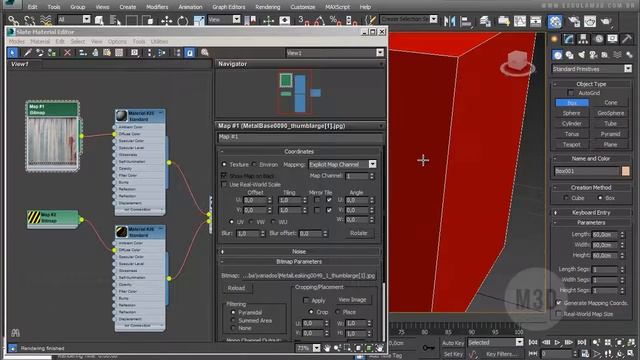Click the Select and Move tool
This screenshot has height=360, width=640.
coord(167,20)
